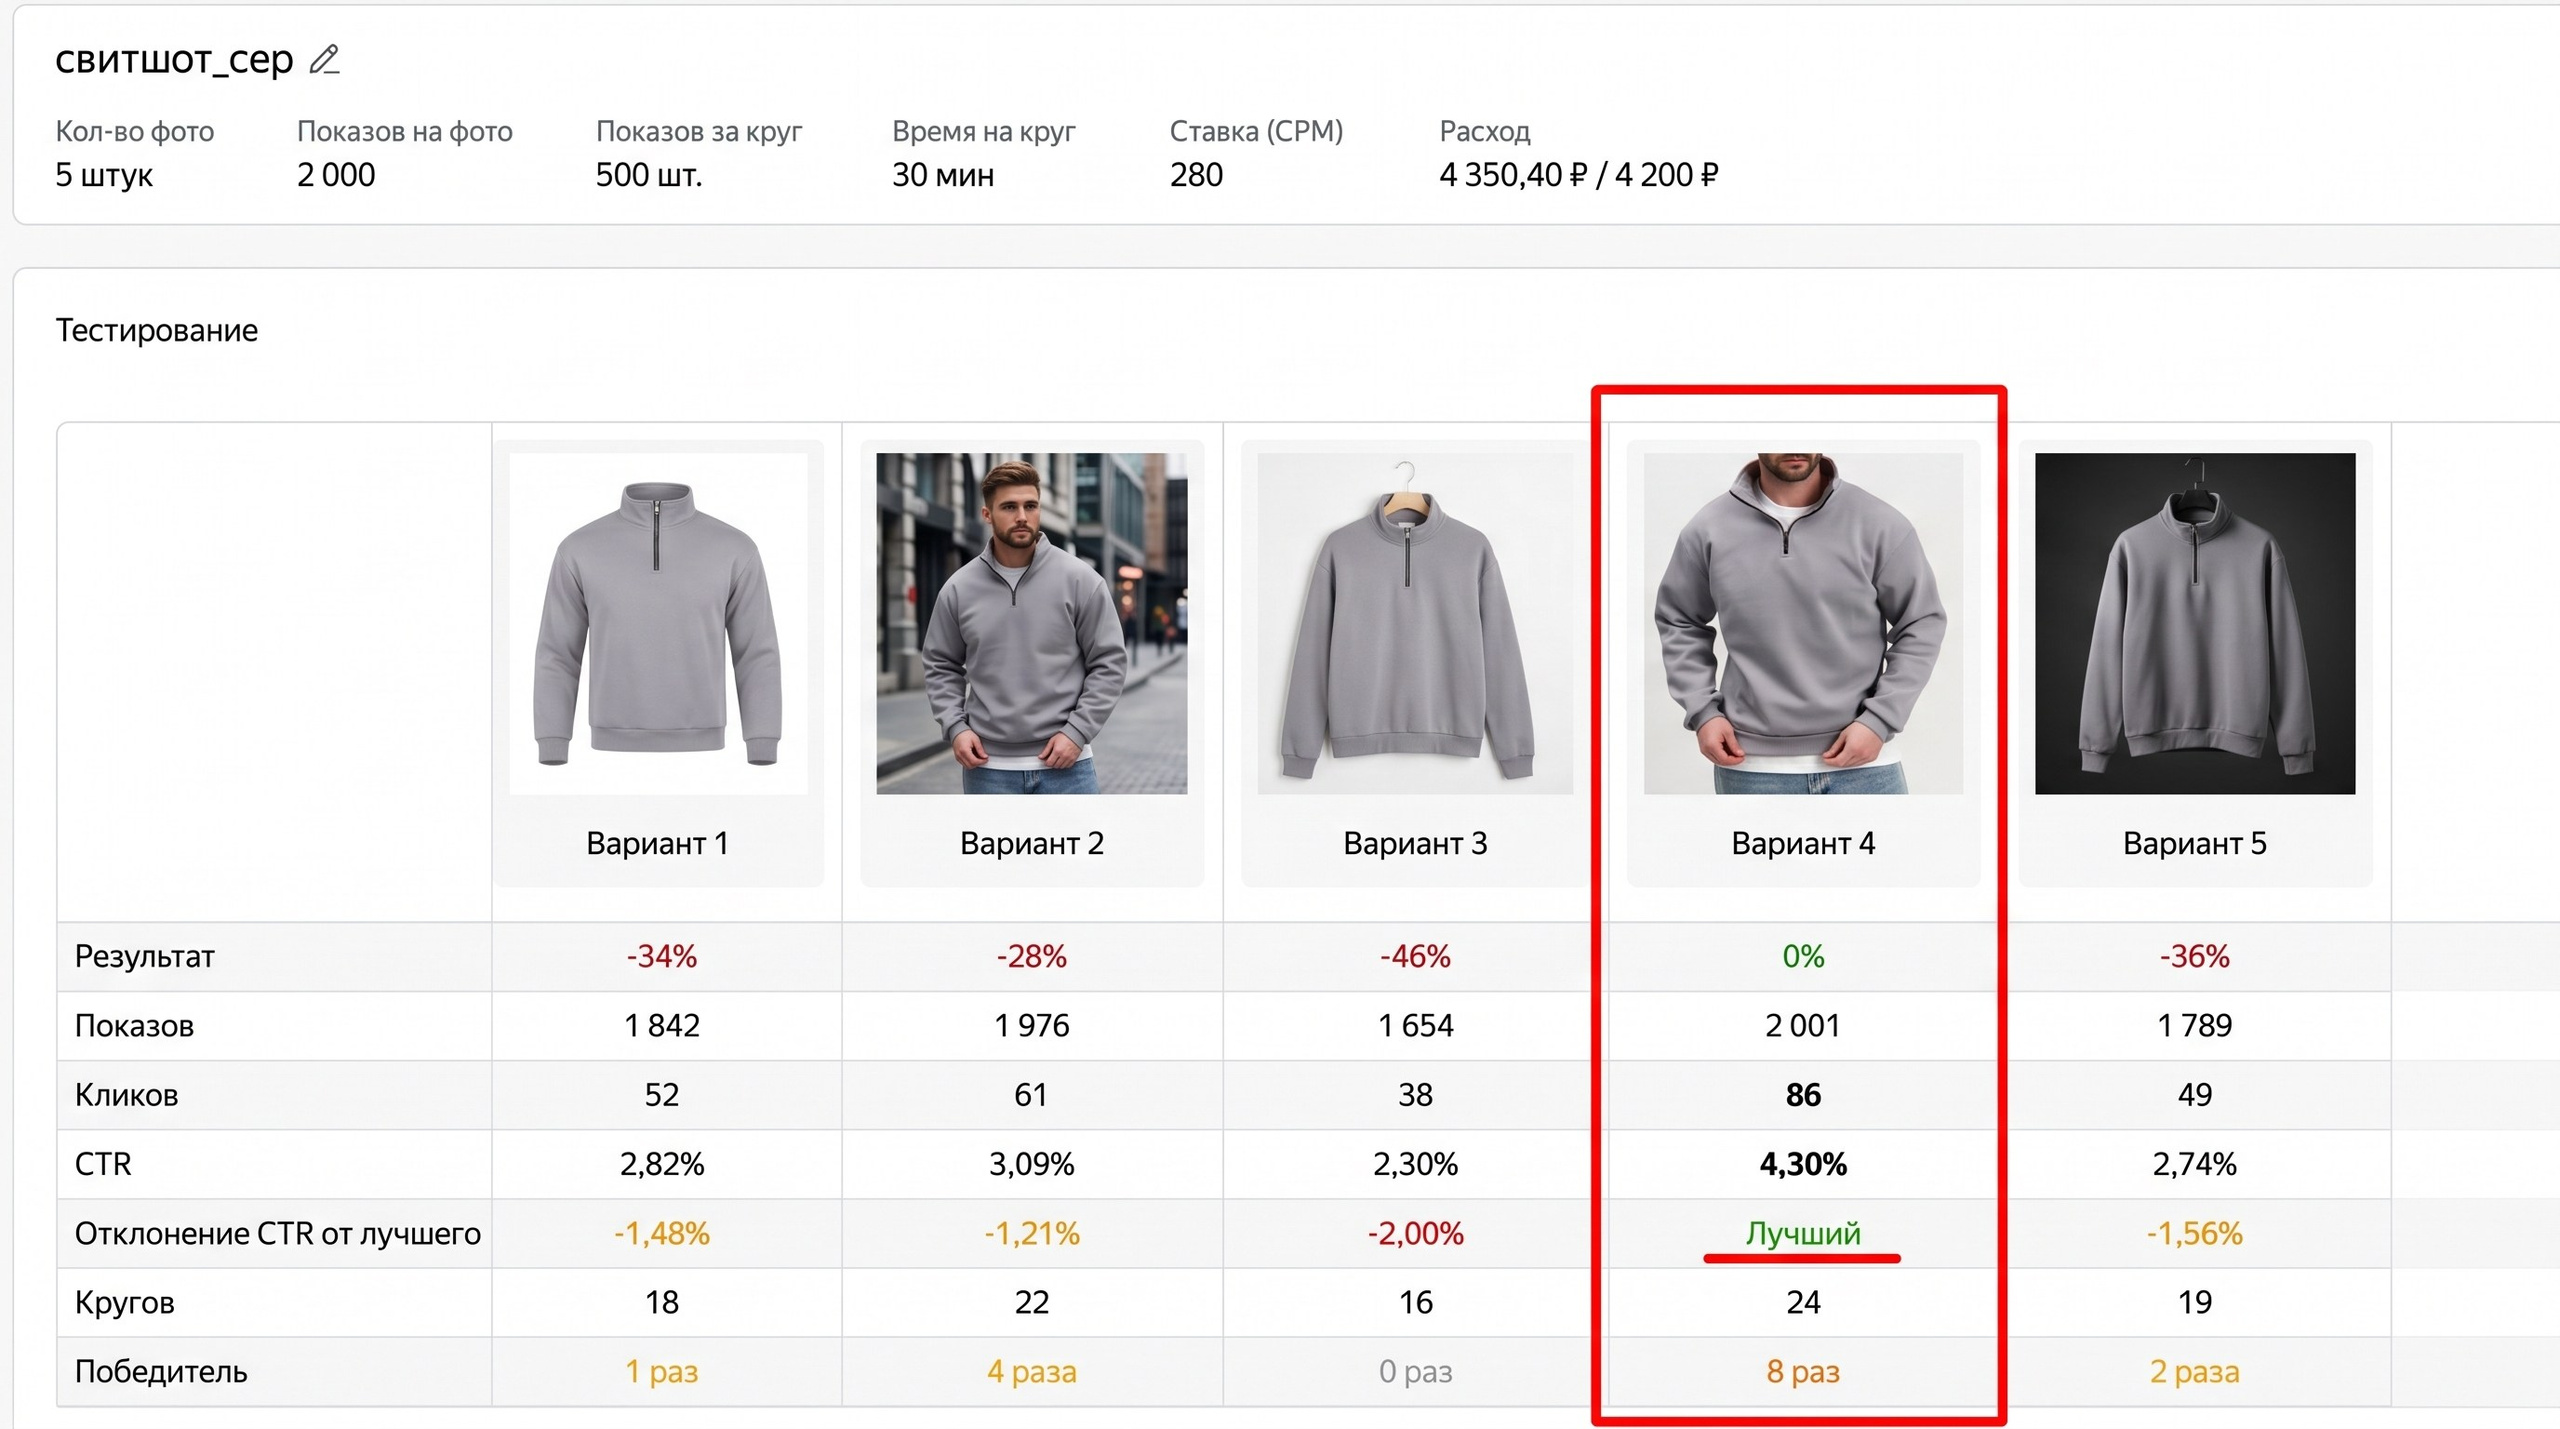Click the Ставка (CPM) value 280

click(1196, 175)
